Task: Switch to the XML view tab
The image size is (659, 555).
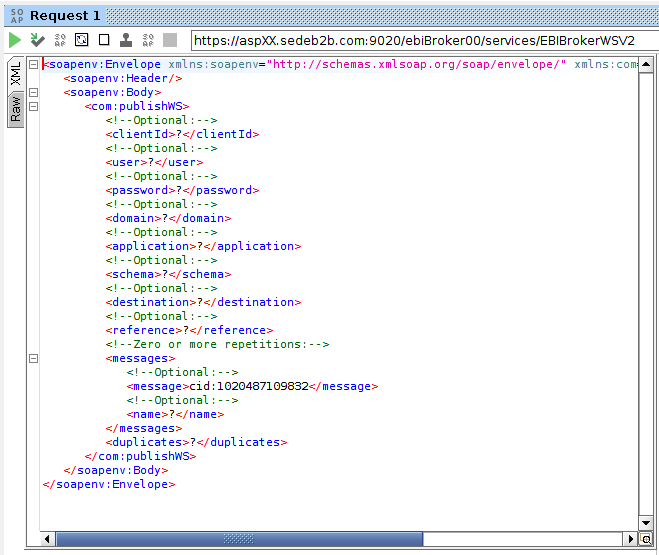Action: tap(15, 74)
